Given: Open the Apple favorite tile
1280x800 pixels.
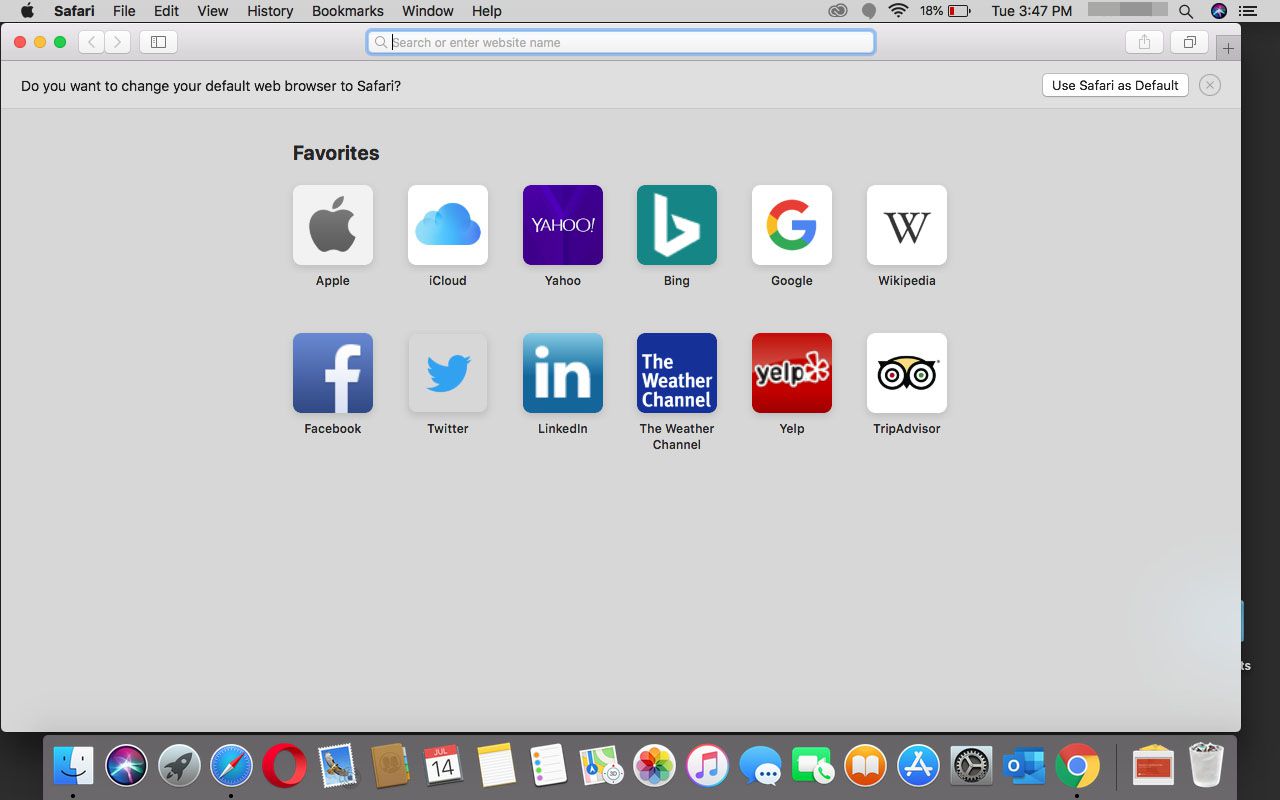Looking at the screenshot, I should click(333, 225).
